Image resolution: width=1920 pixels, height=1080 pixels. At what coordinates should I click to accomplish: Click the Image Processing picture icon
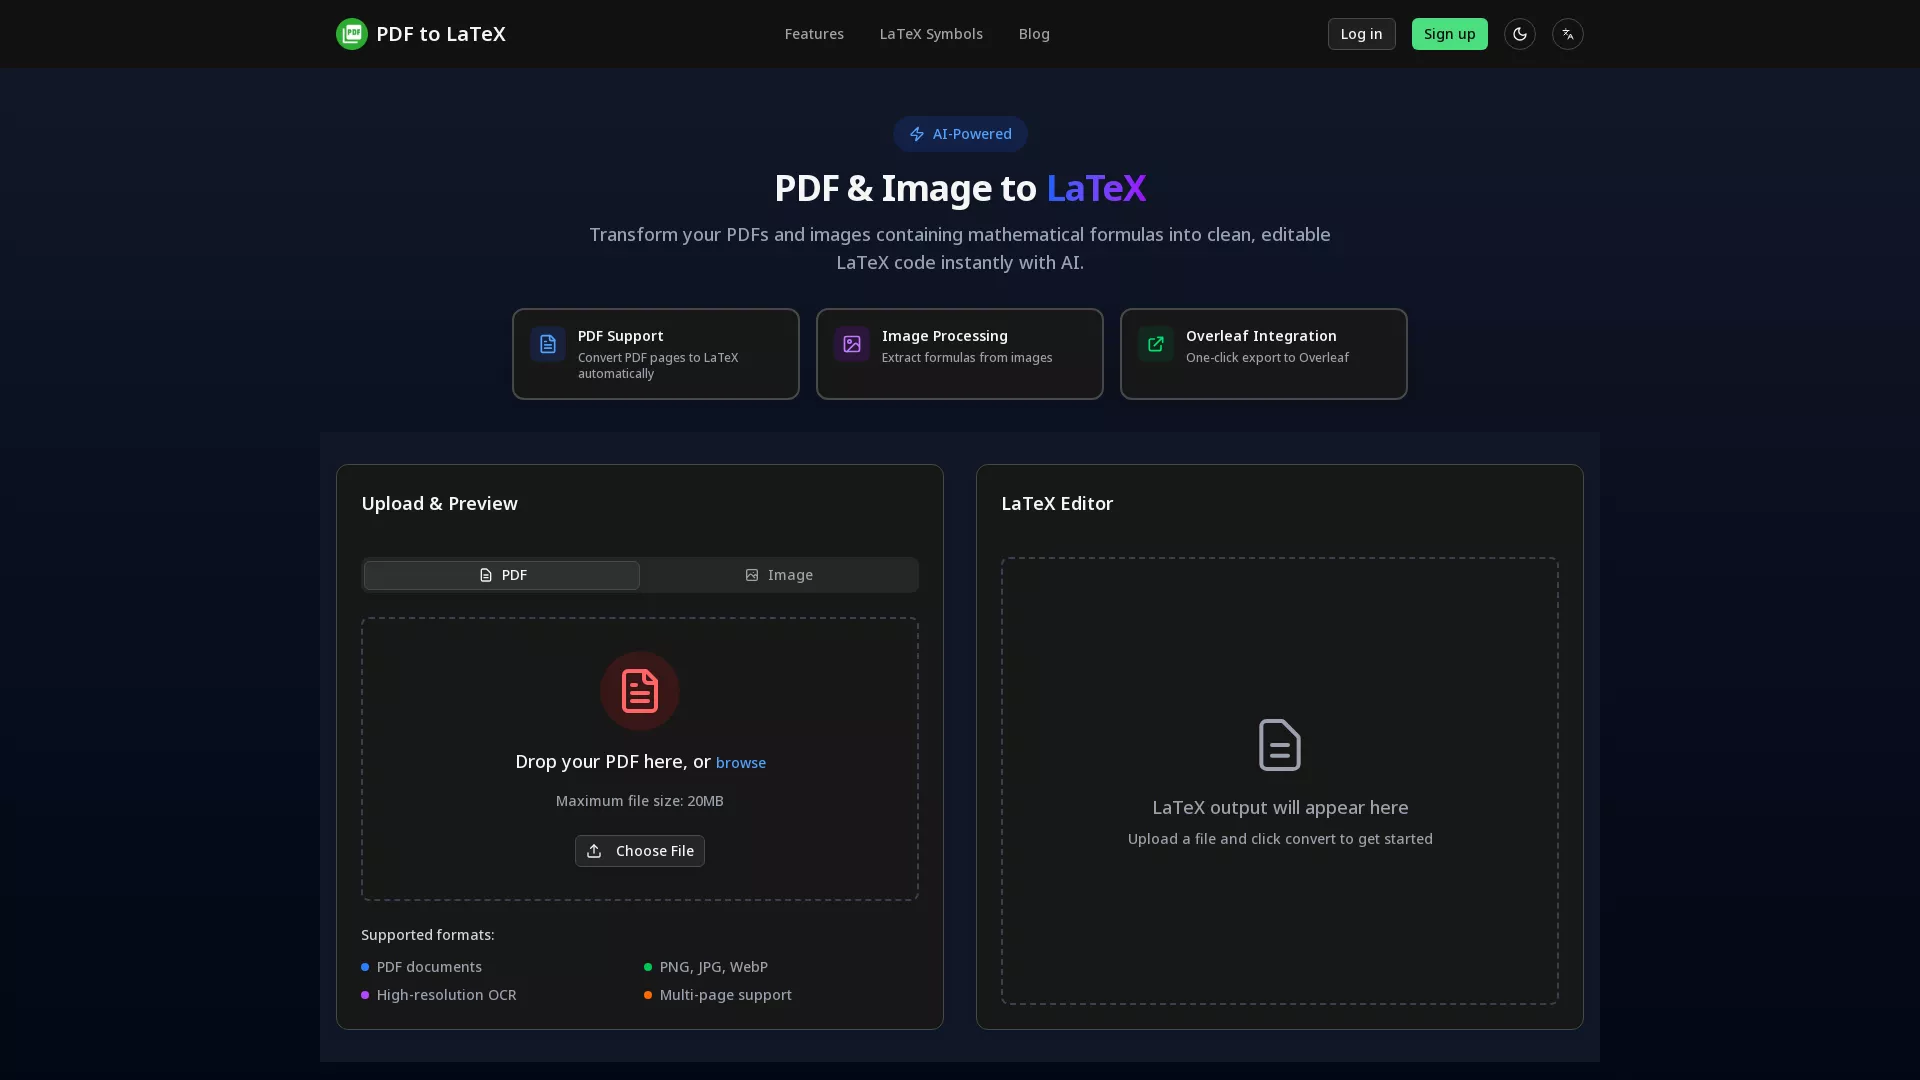(851, 344)
